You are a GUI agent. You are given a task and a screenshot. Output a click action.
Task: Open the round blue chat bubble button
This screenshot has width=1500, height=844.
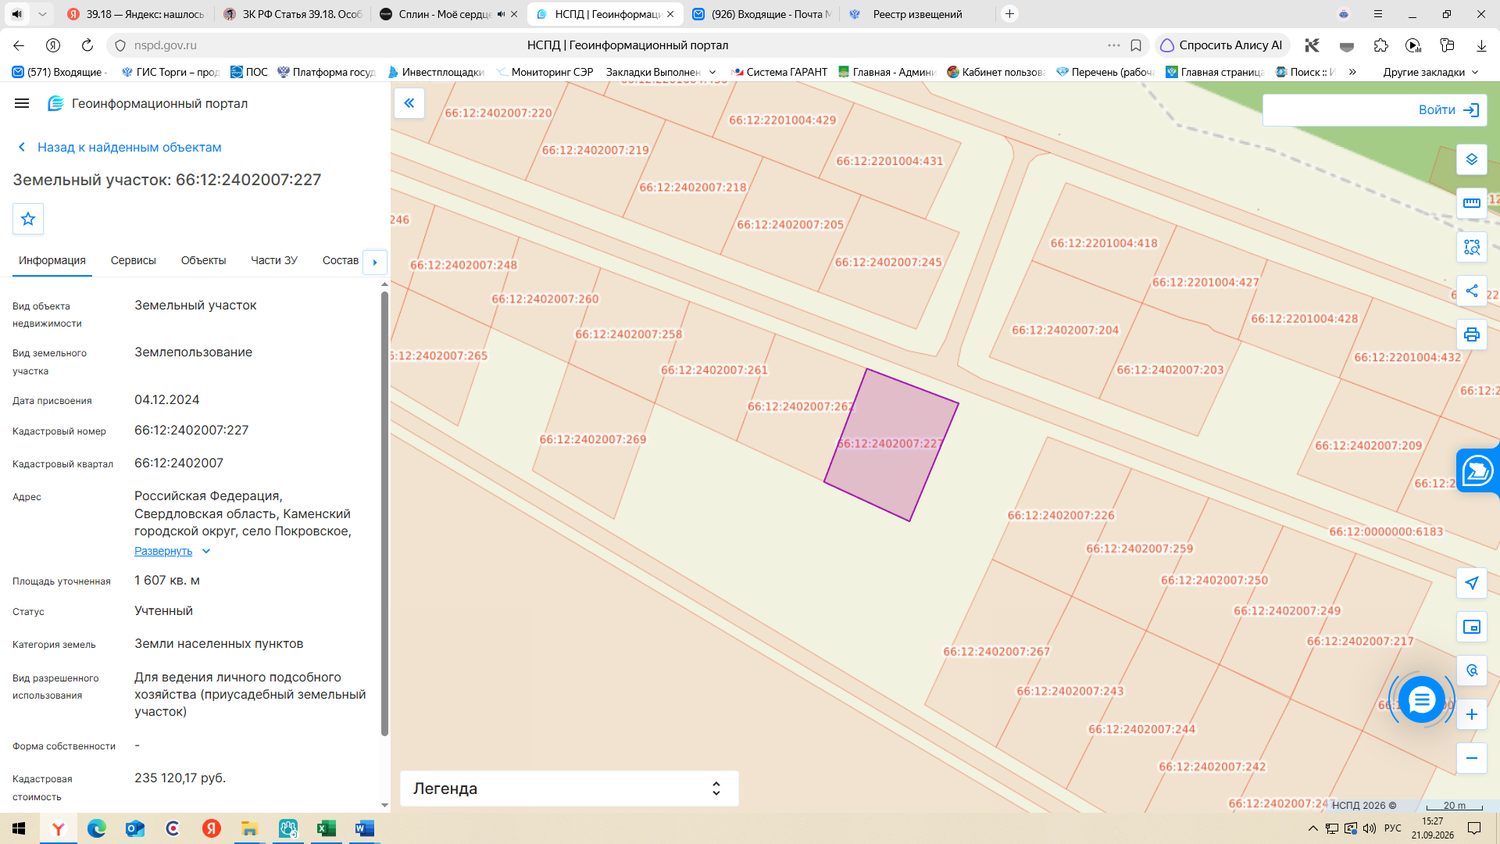1421,700
